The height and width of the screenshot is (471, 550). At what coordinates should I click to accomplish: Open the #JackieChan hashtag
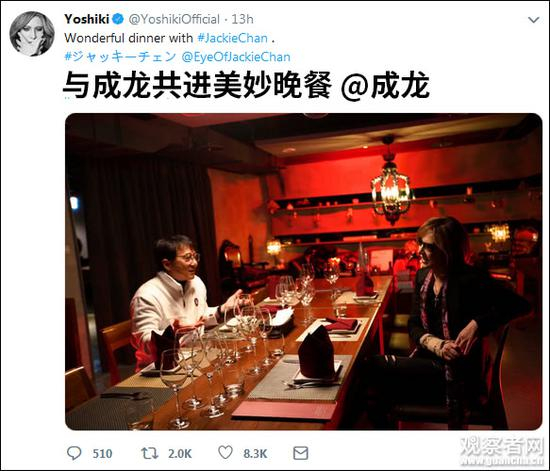[x=233, y=38]
